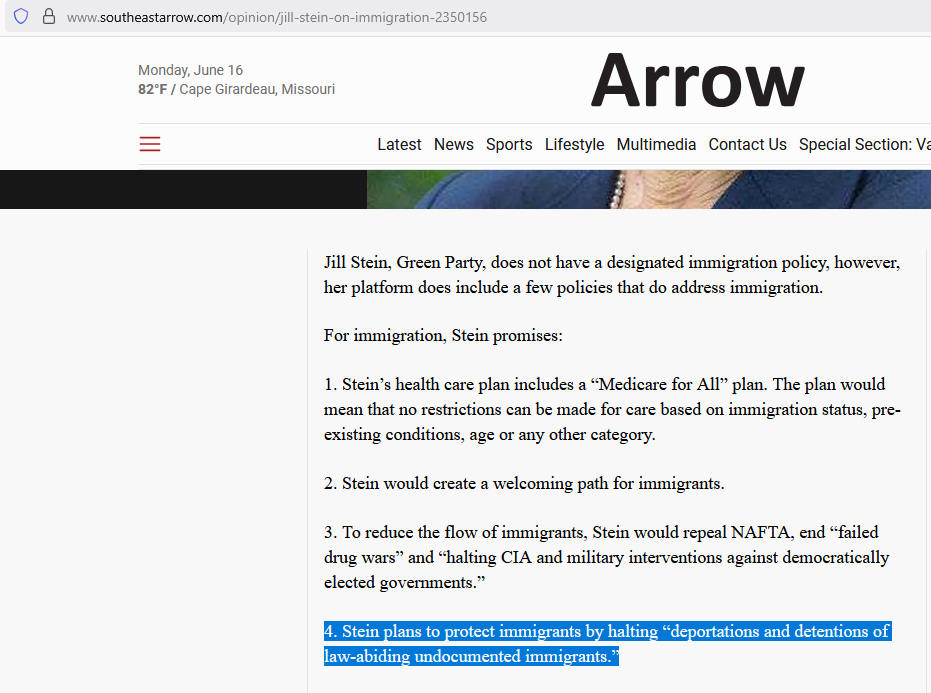Click the Arrow site logo
The height and width of the screenshot is (693, 931).
(698, 81)
